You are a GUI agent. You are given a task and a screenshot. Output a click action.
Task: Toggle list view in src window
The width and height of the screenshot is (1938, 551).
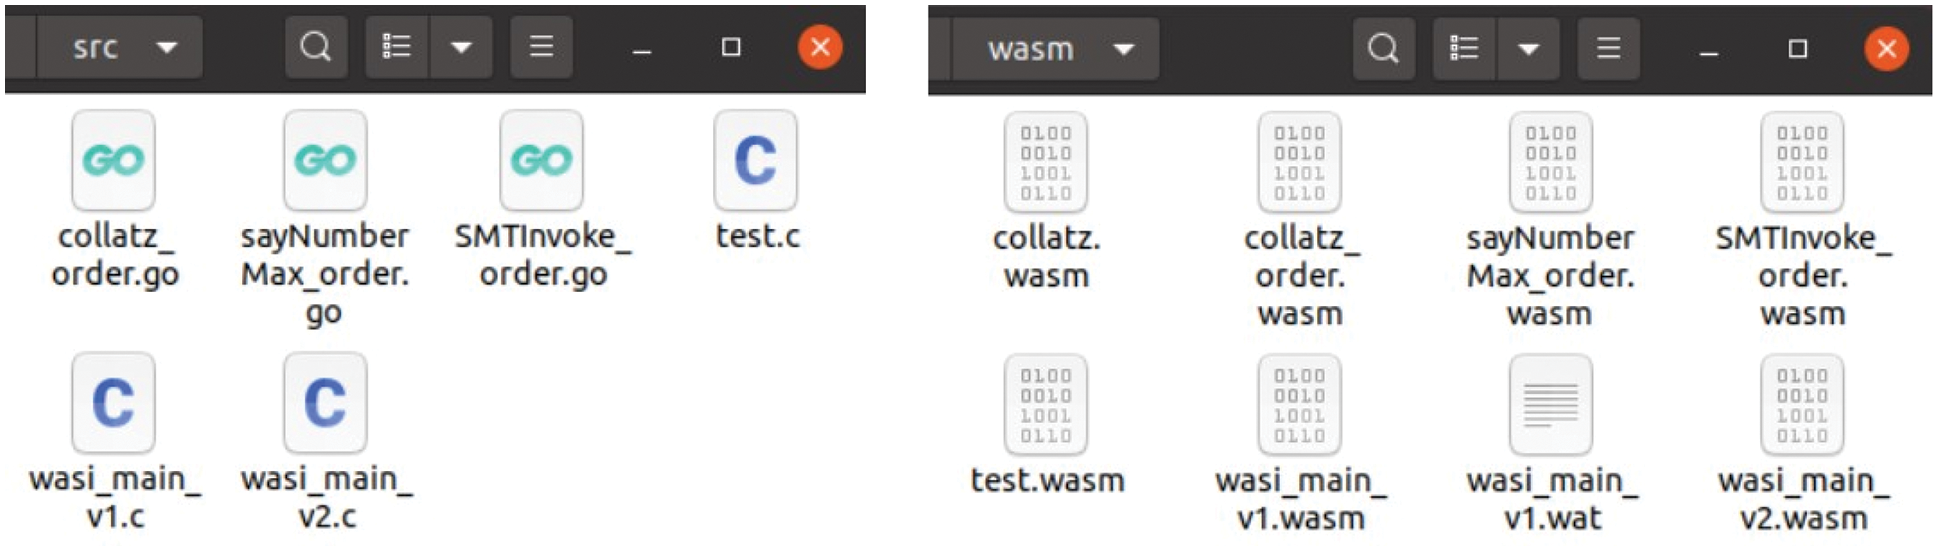click(x=397, y=47)
